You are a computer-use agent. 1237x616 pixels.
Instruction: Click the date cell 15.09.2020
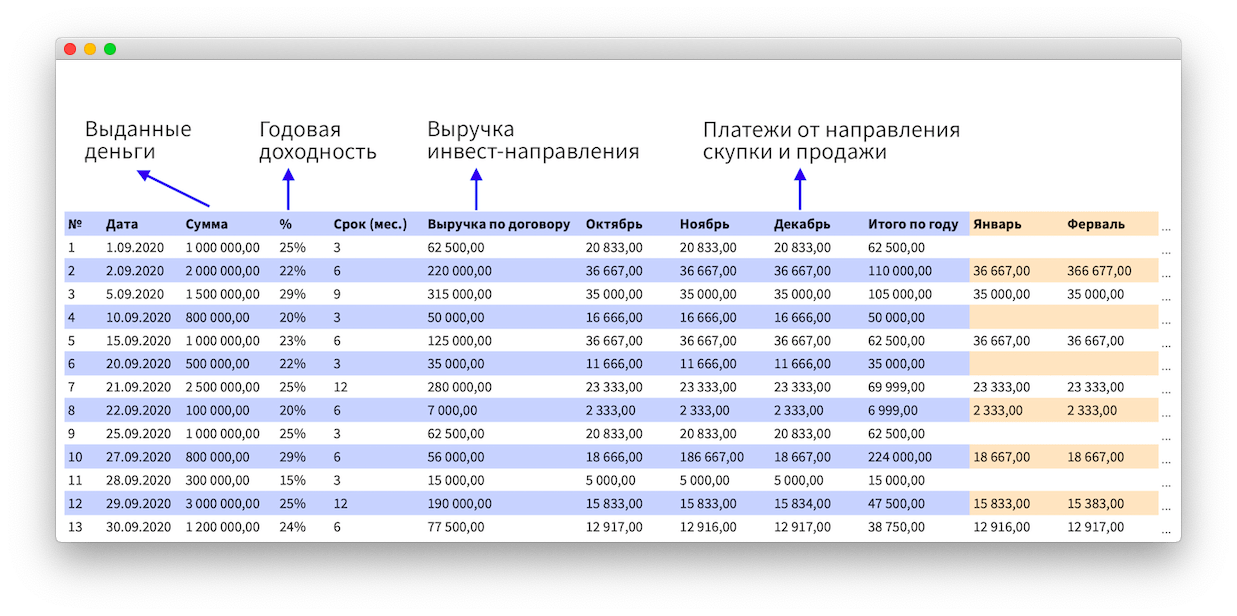coord(135,340)
